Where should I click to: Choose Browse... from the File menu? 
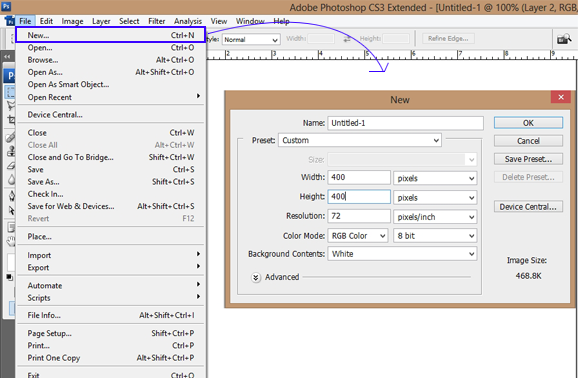tap(111, 60)
